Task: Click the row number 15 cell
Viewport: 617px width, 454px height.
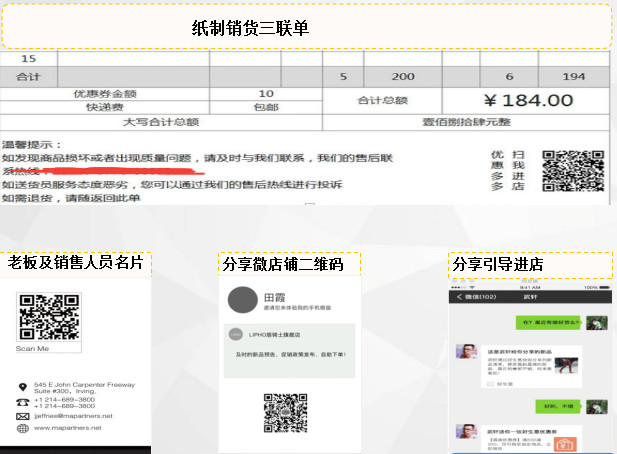Action: pos(29,59)
